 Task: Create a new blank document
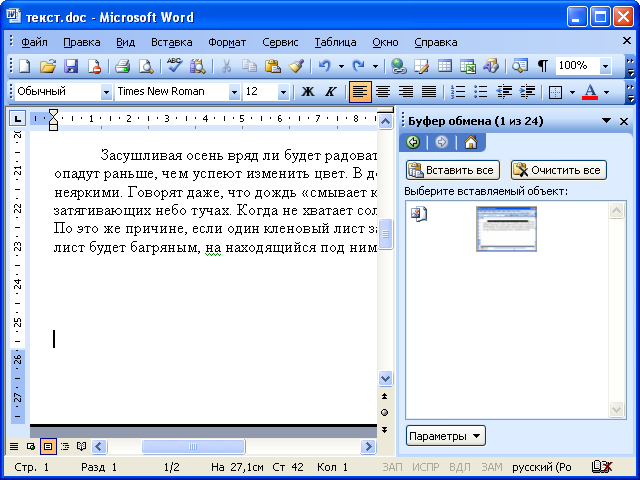tap(24, 66)
